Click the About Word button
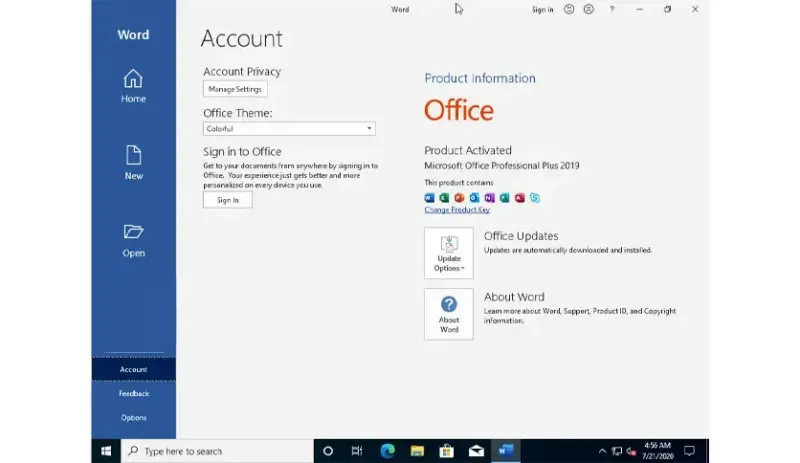The width and height of the screenshot is (800, 463). tap(449, 314)
